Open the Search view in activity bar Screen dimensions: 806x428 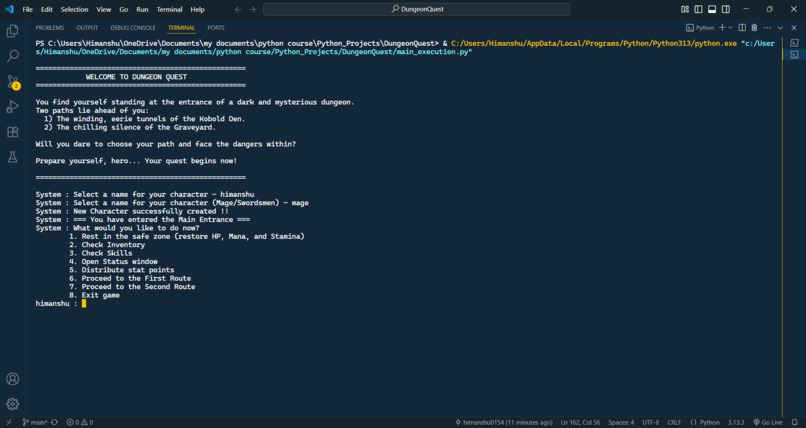tap(12, 56)
